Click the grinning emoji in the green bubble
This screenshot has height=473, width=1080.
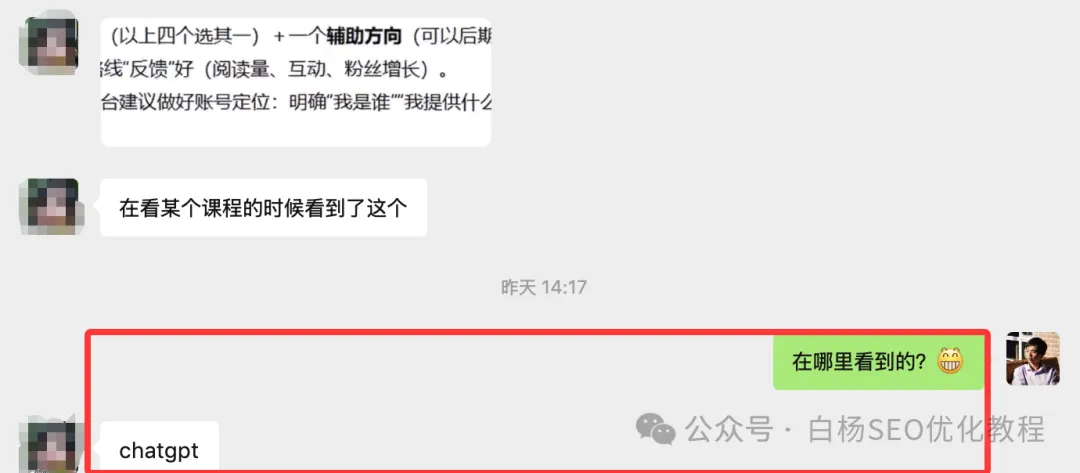[x=951, y=362]
